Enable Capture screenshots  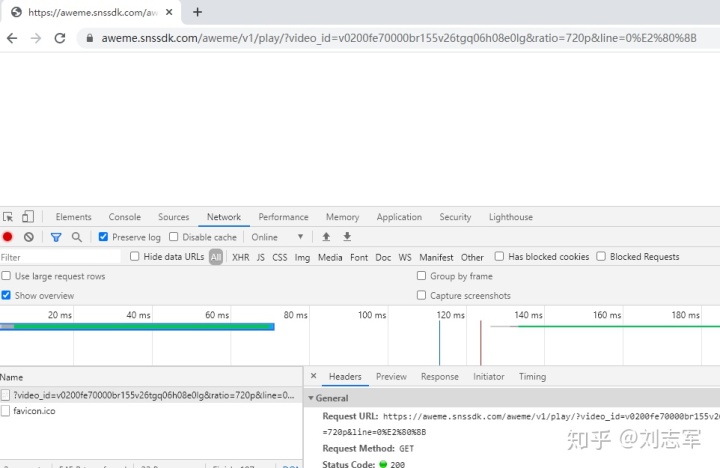click(x=421, y=295)
